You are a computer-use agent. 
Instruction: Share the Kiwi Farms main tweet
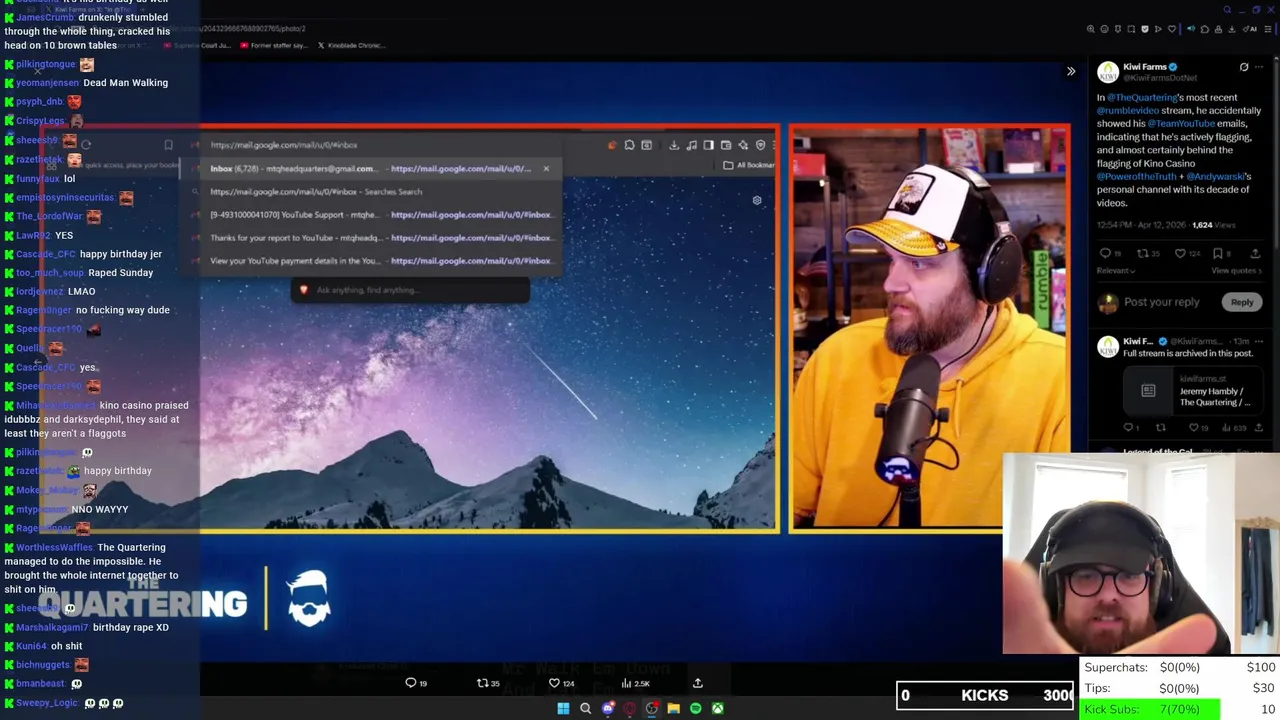(1255, 253)
